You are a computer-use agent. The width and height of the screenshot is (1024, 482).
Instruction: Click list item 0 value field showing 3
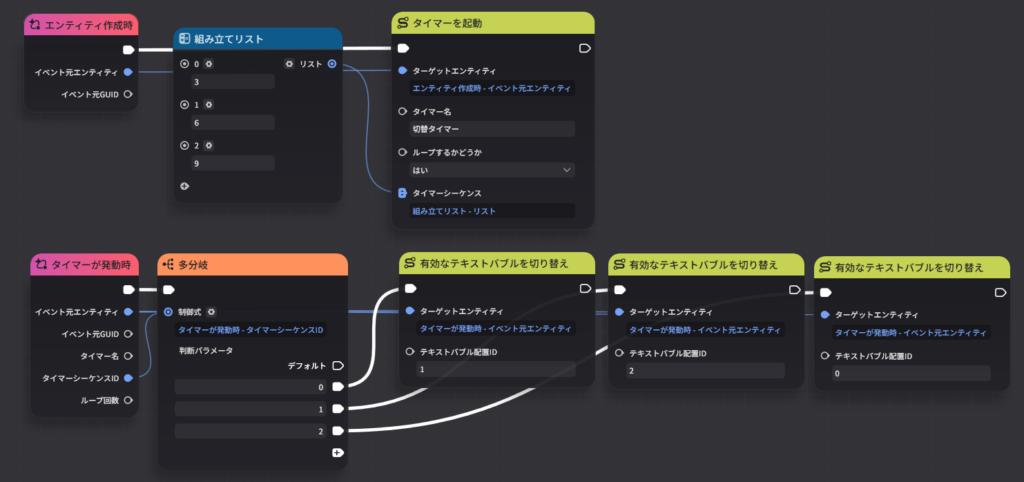click(233, 82)
